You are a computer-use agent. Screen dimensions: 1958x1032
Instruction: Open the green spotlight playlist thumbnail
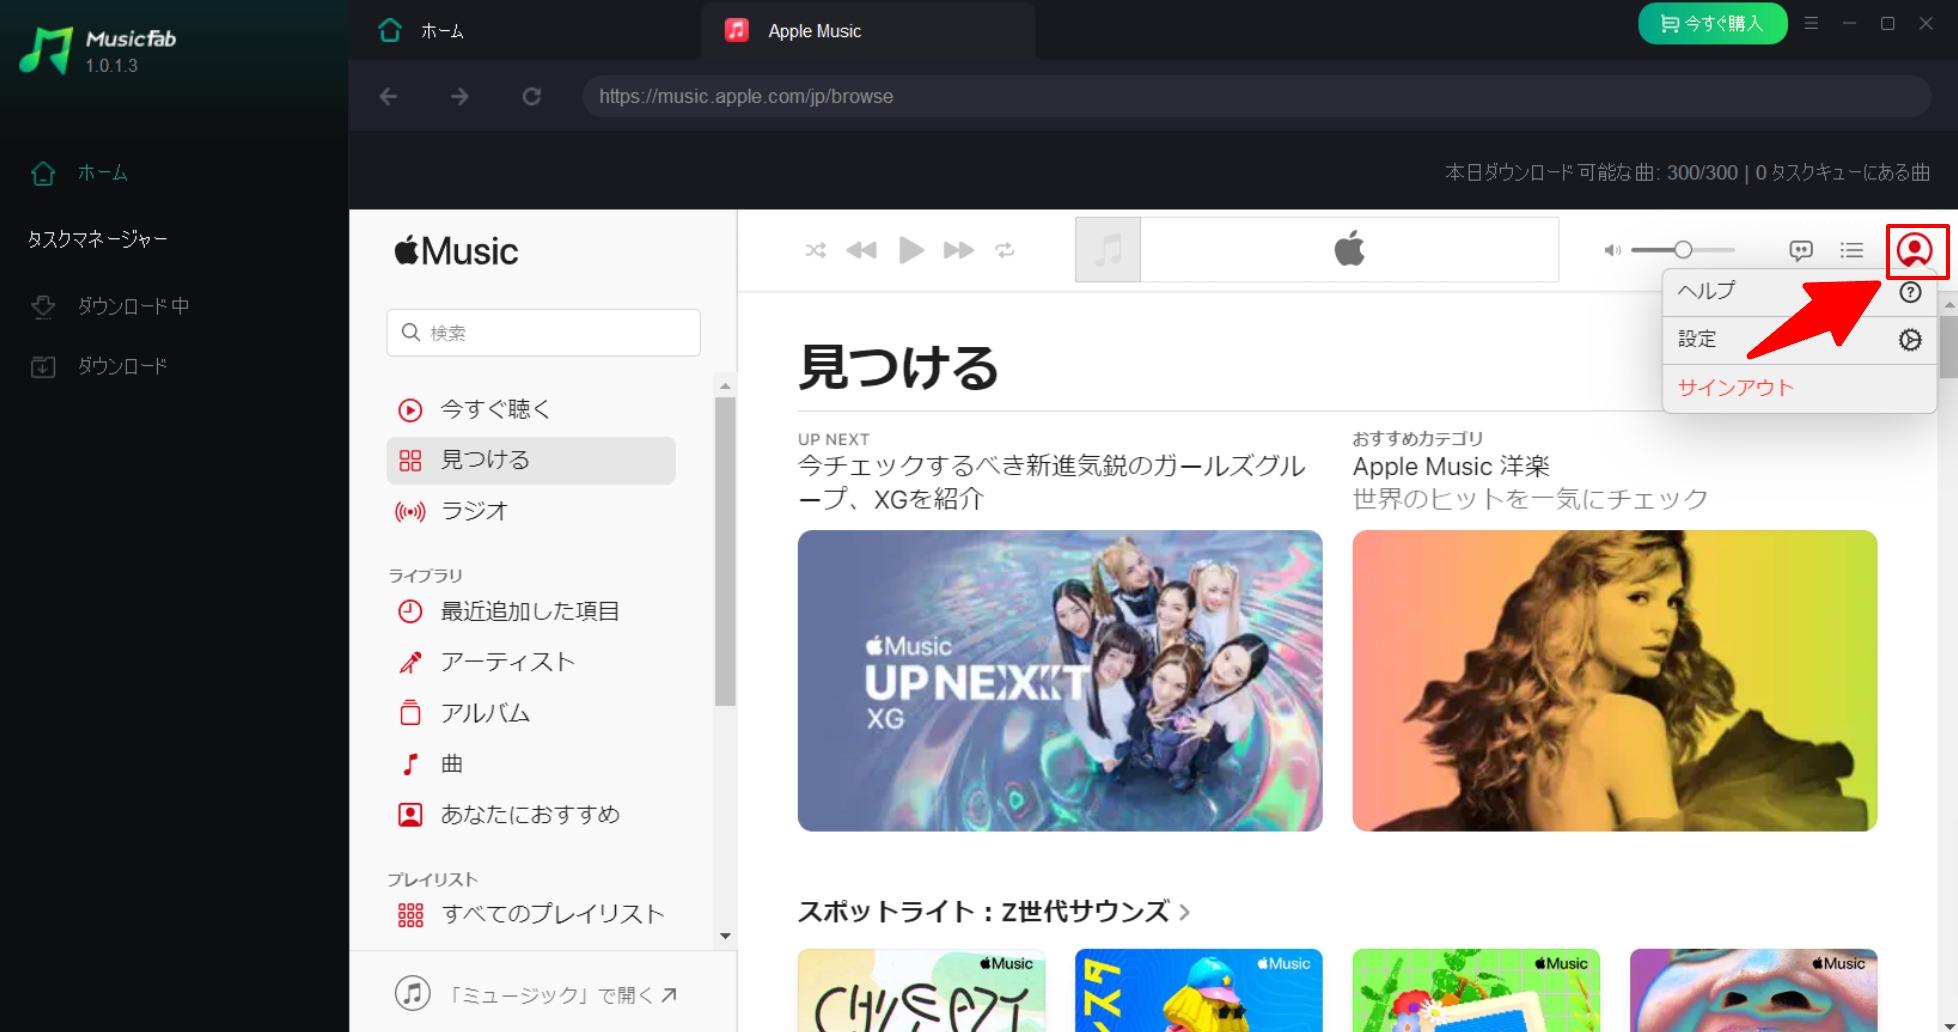(x=1476, y=990)
